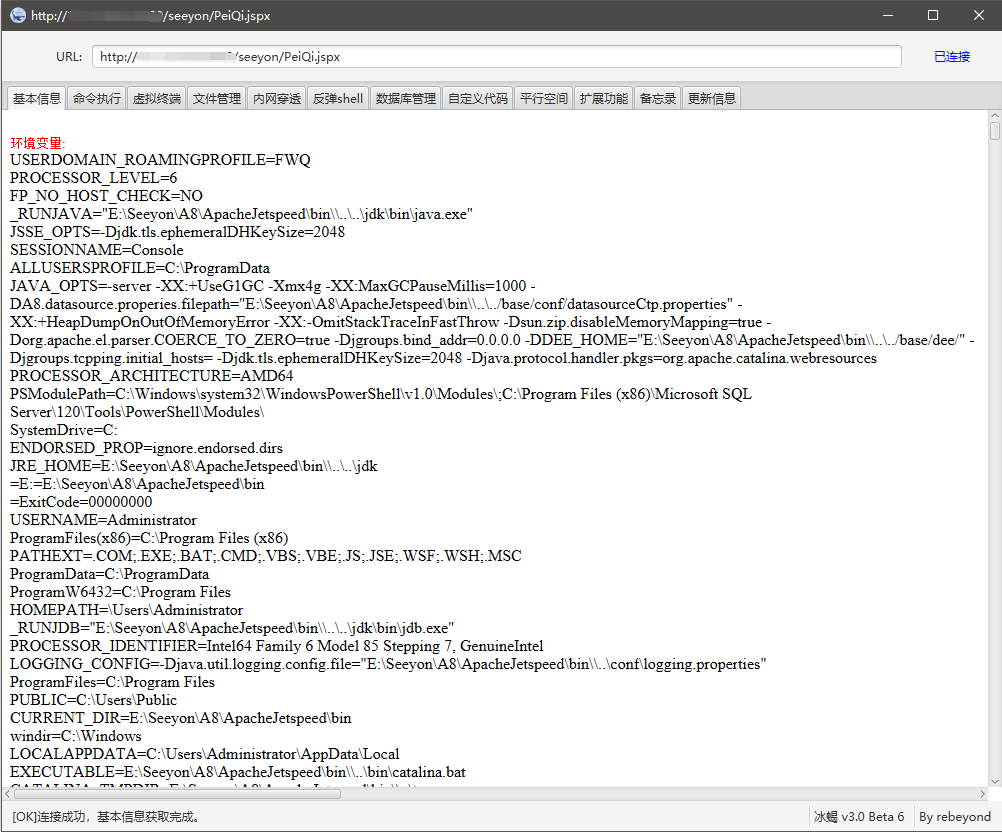Switch to the 反弹shell tab
The width and height of the screenshot is (1002, 832).
[337, 98]
